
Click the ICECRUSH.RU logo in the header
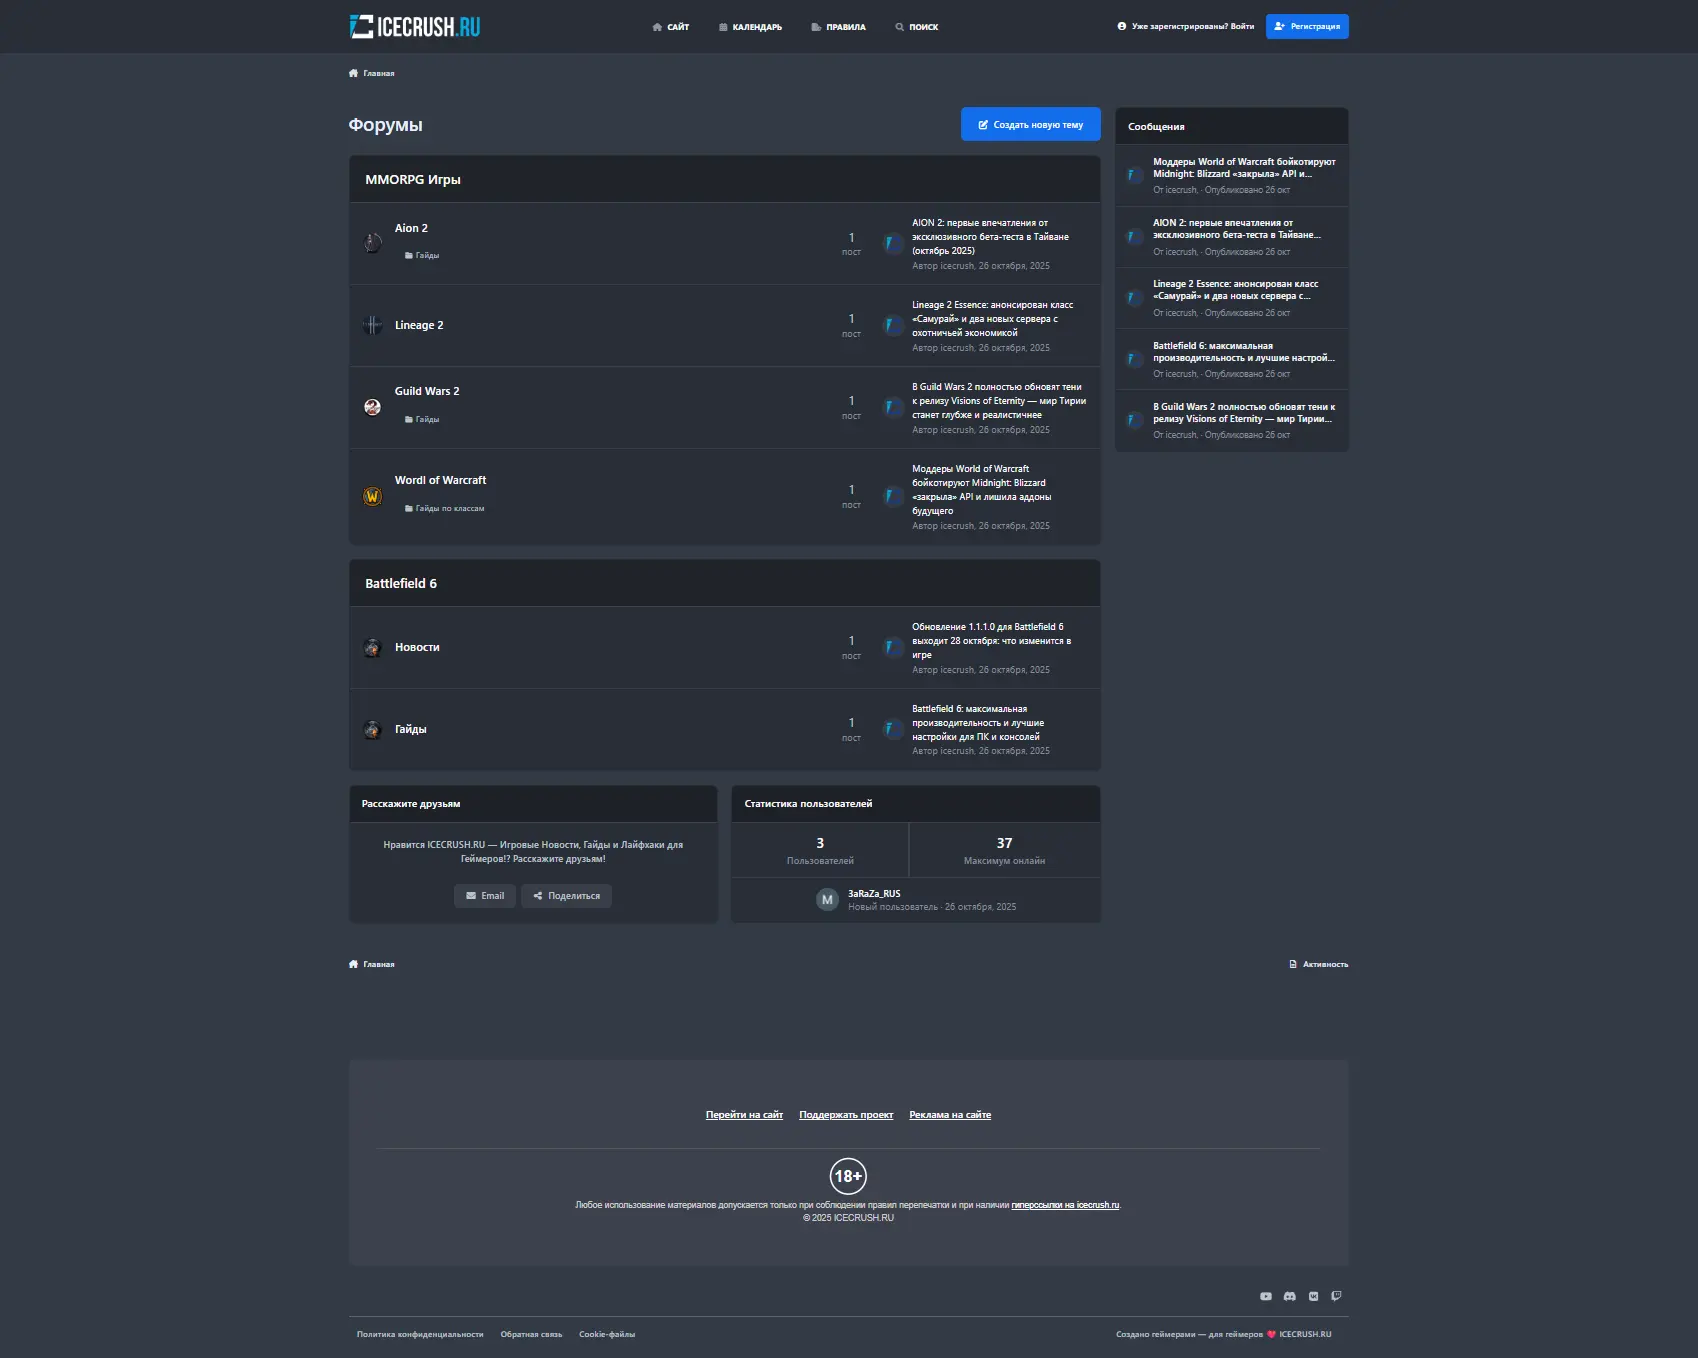click(x=415, y=27)
